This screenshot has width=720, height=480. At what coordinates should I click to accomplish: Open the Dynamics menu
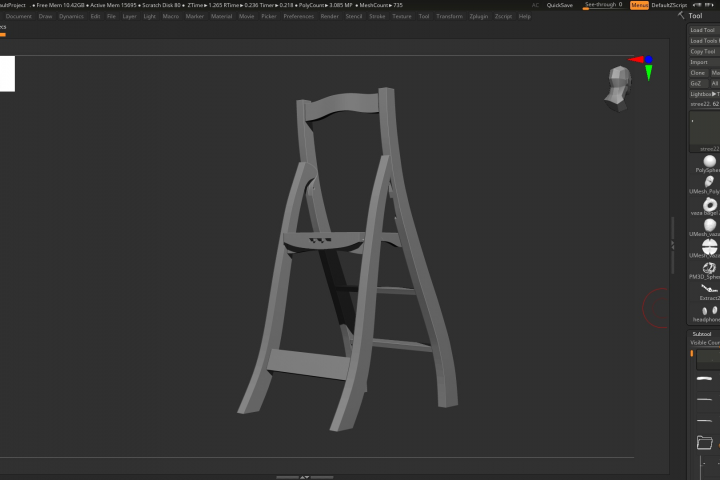(72, 16)
